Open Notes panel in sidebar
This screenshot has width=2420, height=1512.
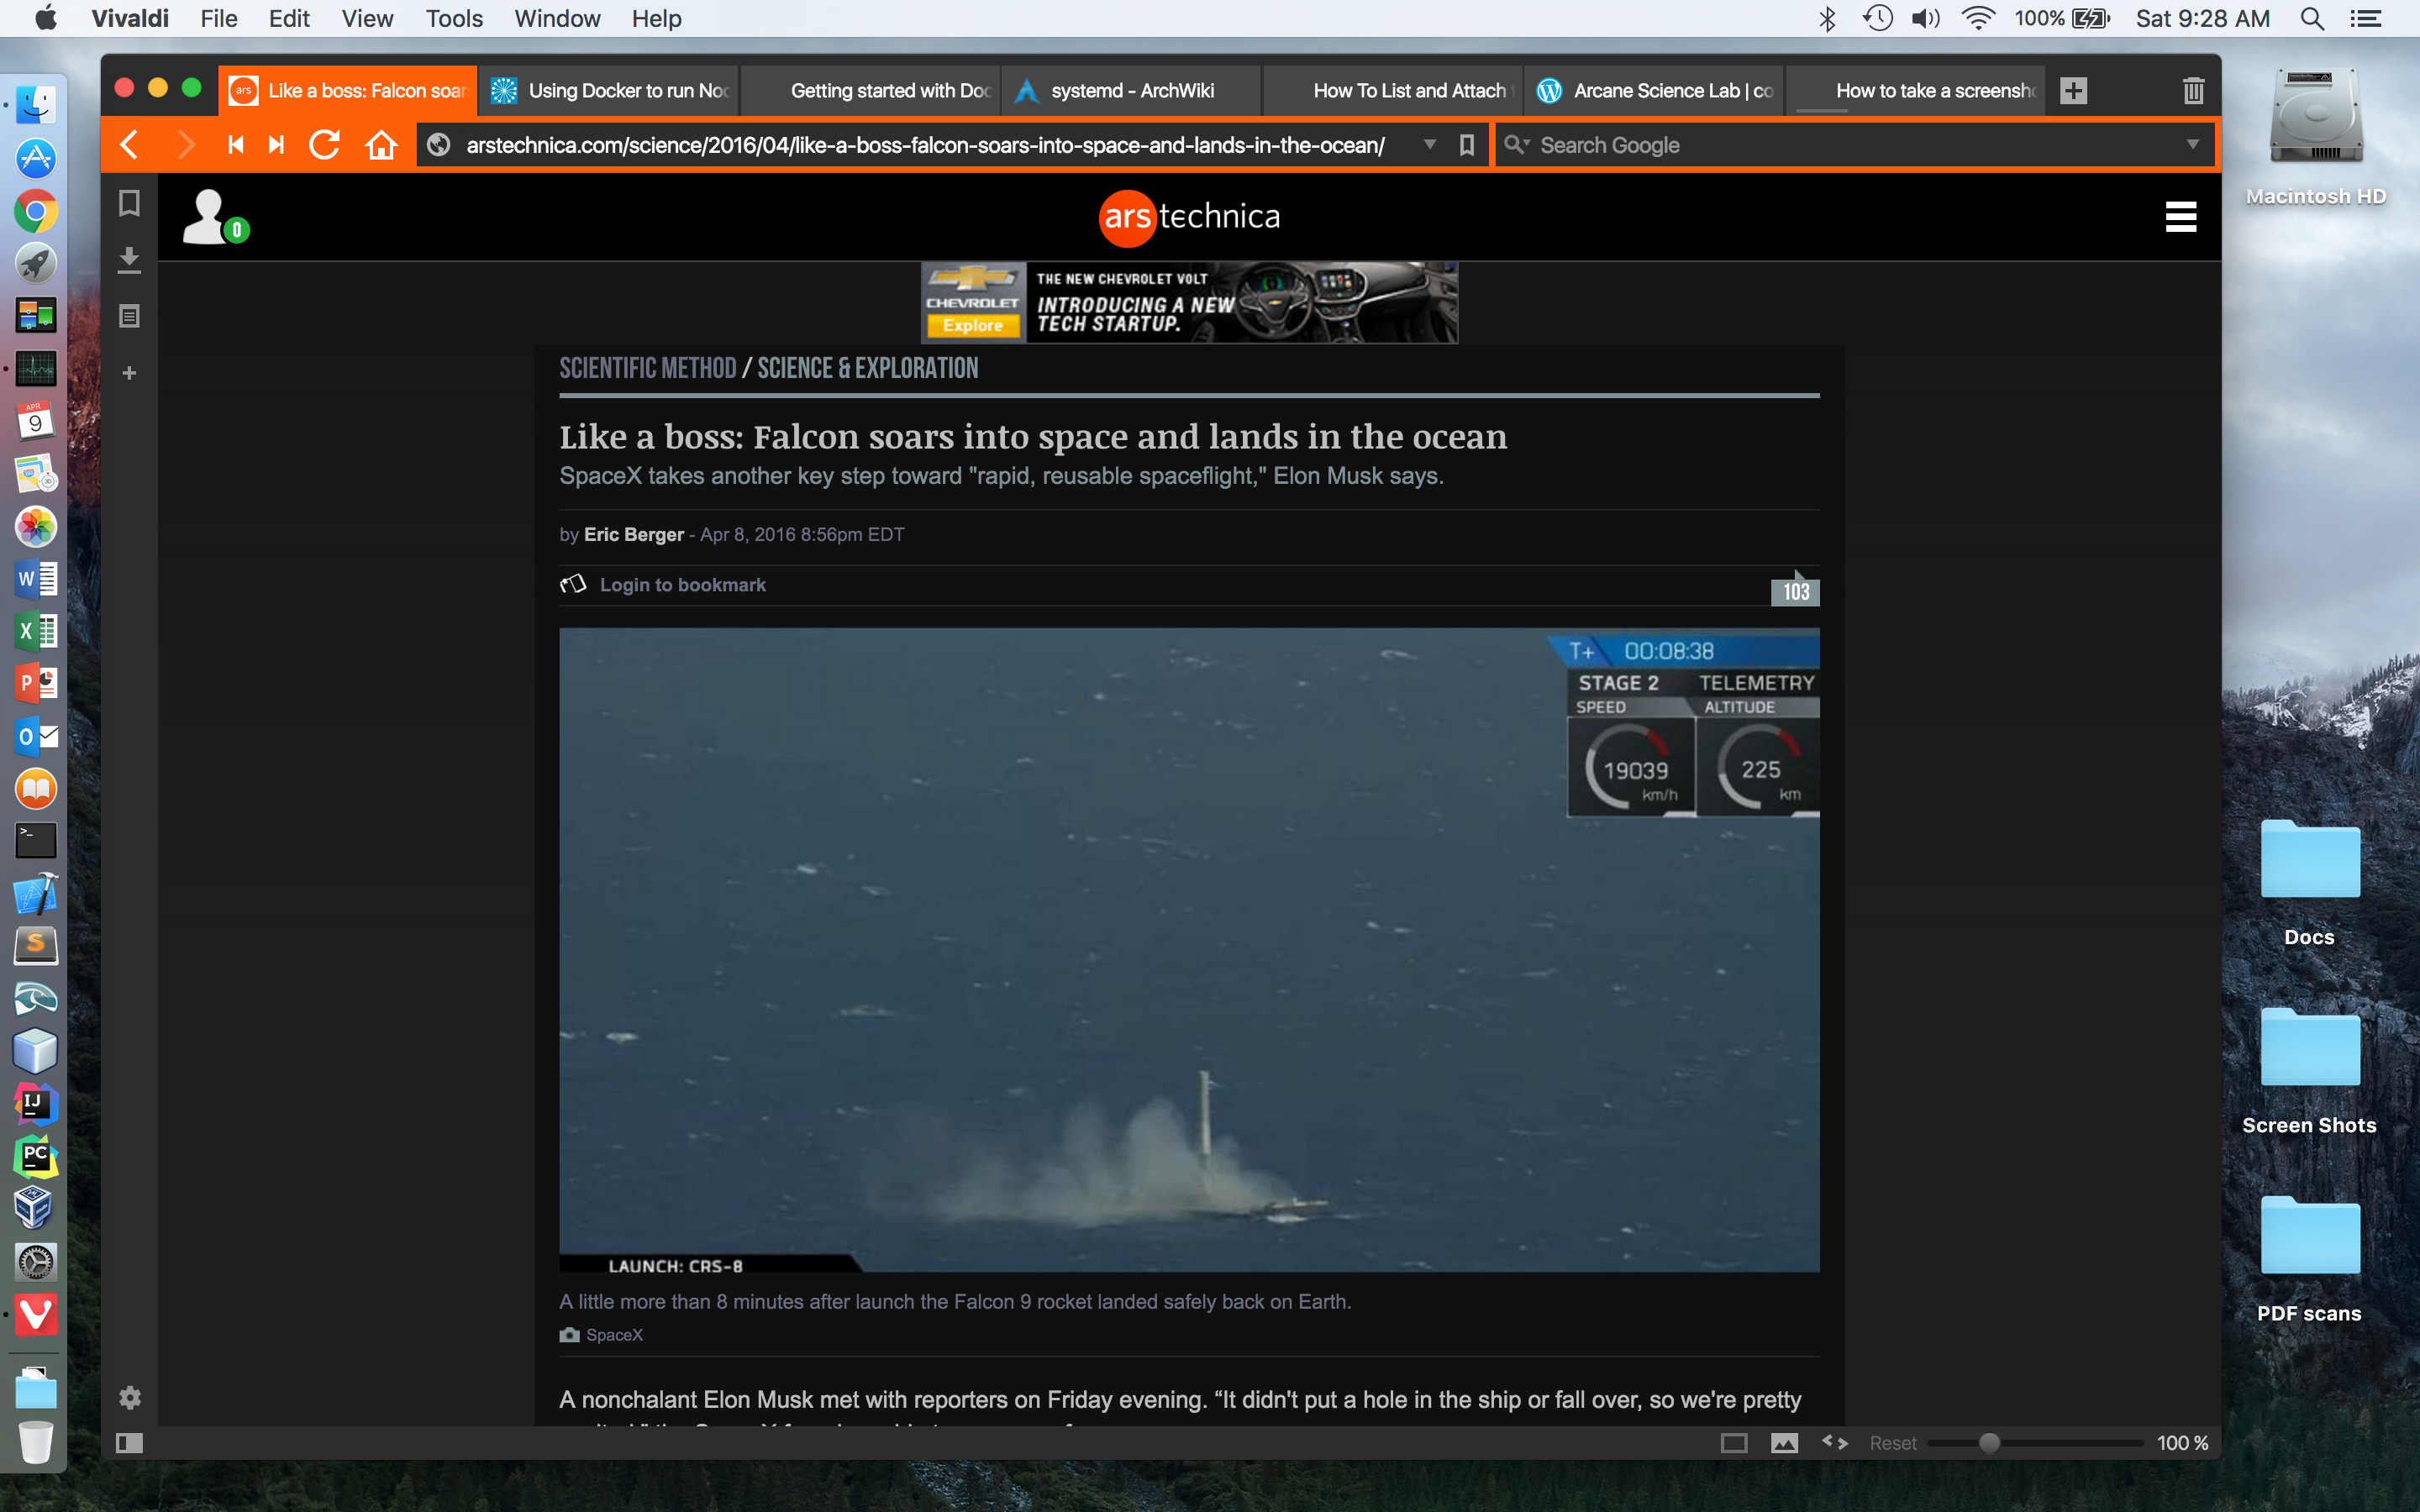(x=129, y=316)
